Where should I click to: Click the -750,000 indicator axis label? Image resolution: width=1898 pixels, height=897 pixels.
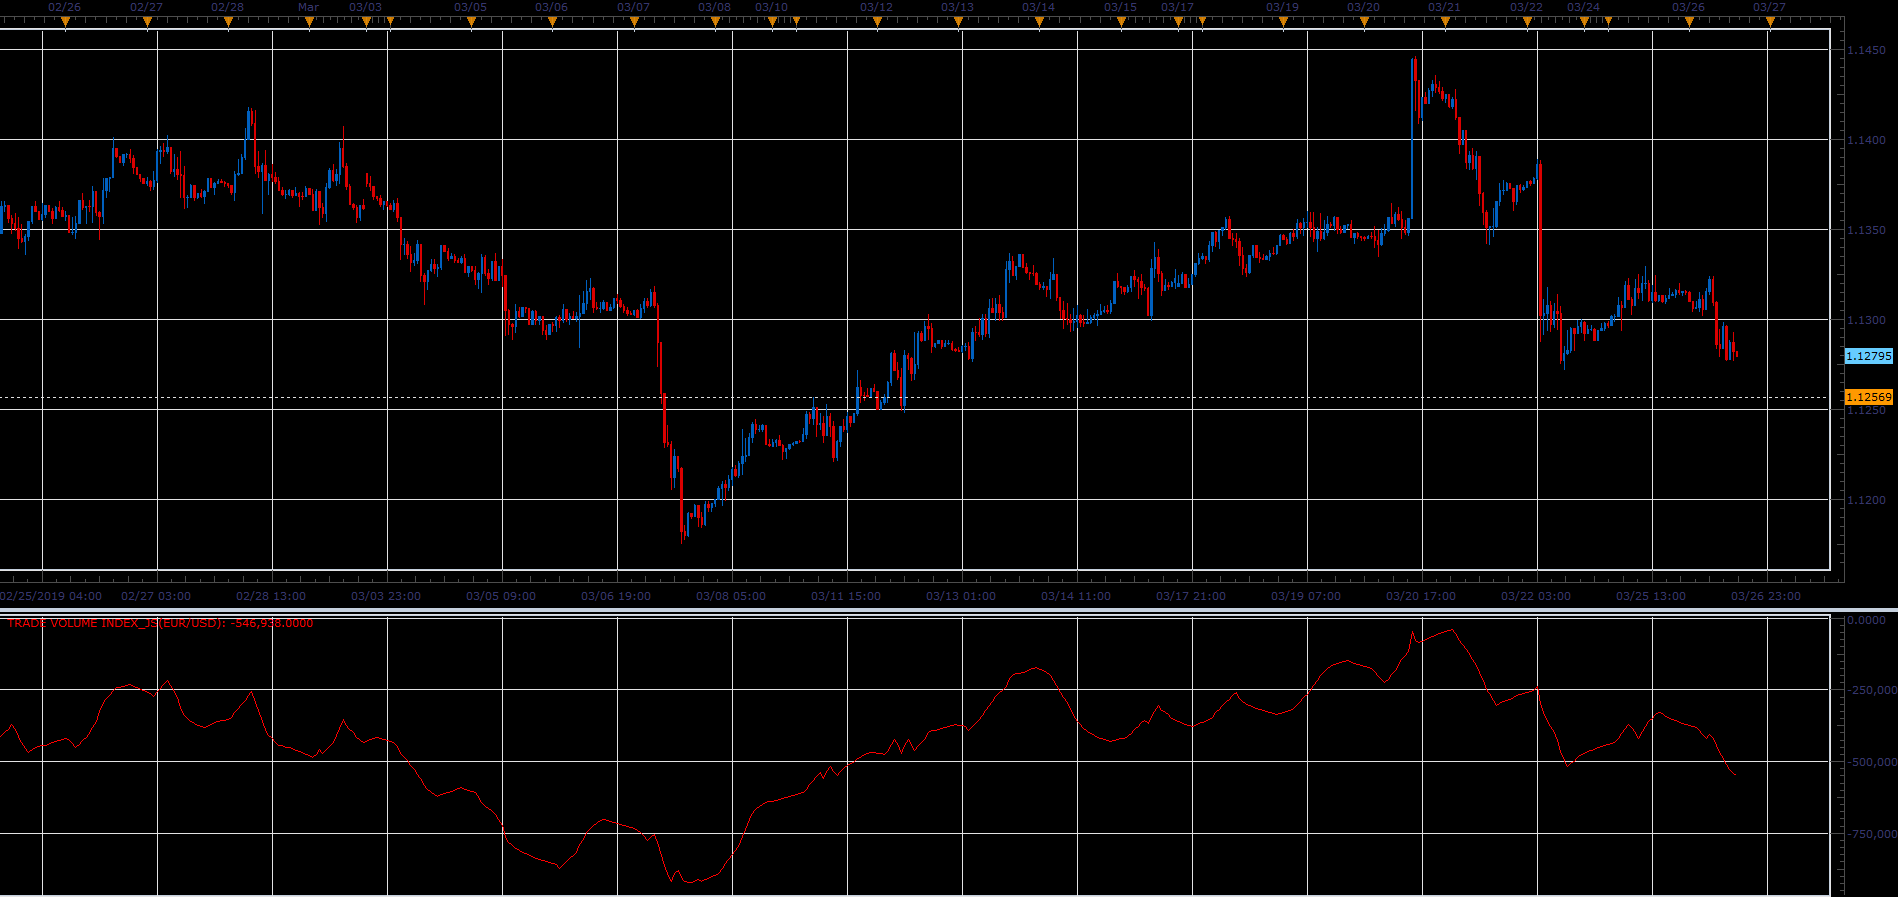coord(1870,834)
